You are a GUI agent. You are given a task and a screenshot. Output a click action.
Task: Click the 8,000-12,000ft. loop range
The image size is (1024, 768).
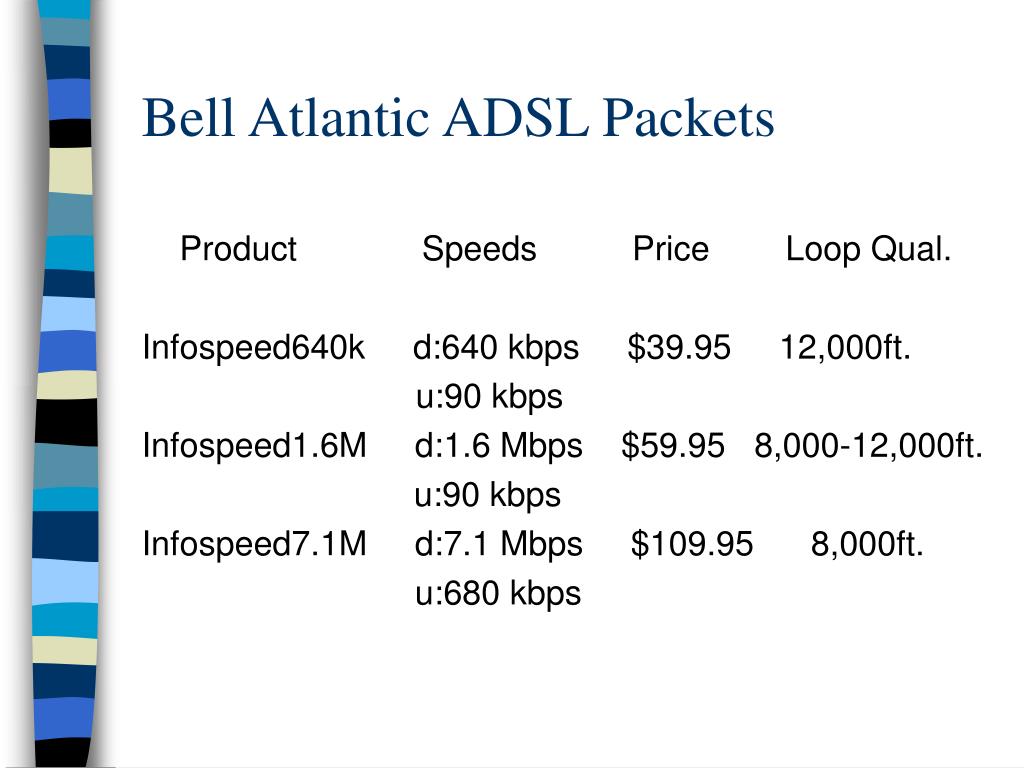pyautogui.click(x=869, y=447)
